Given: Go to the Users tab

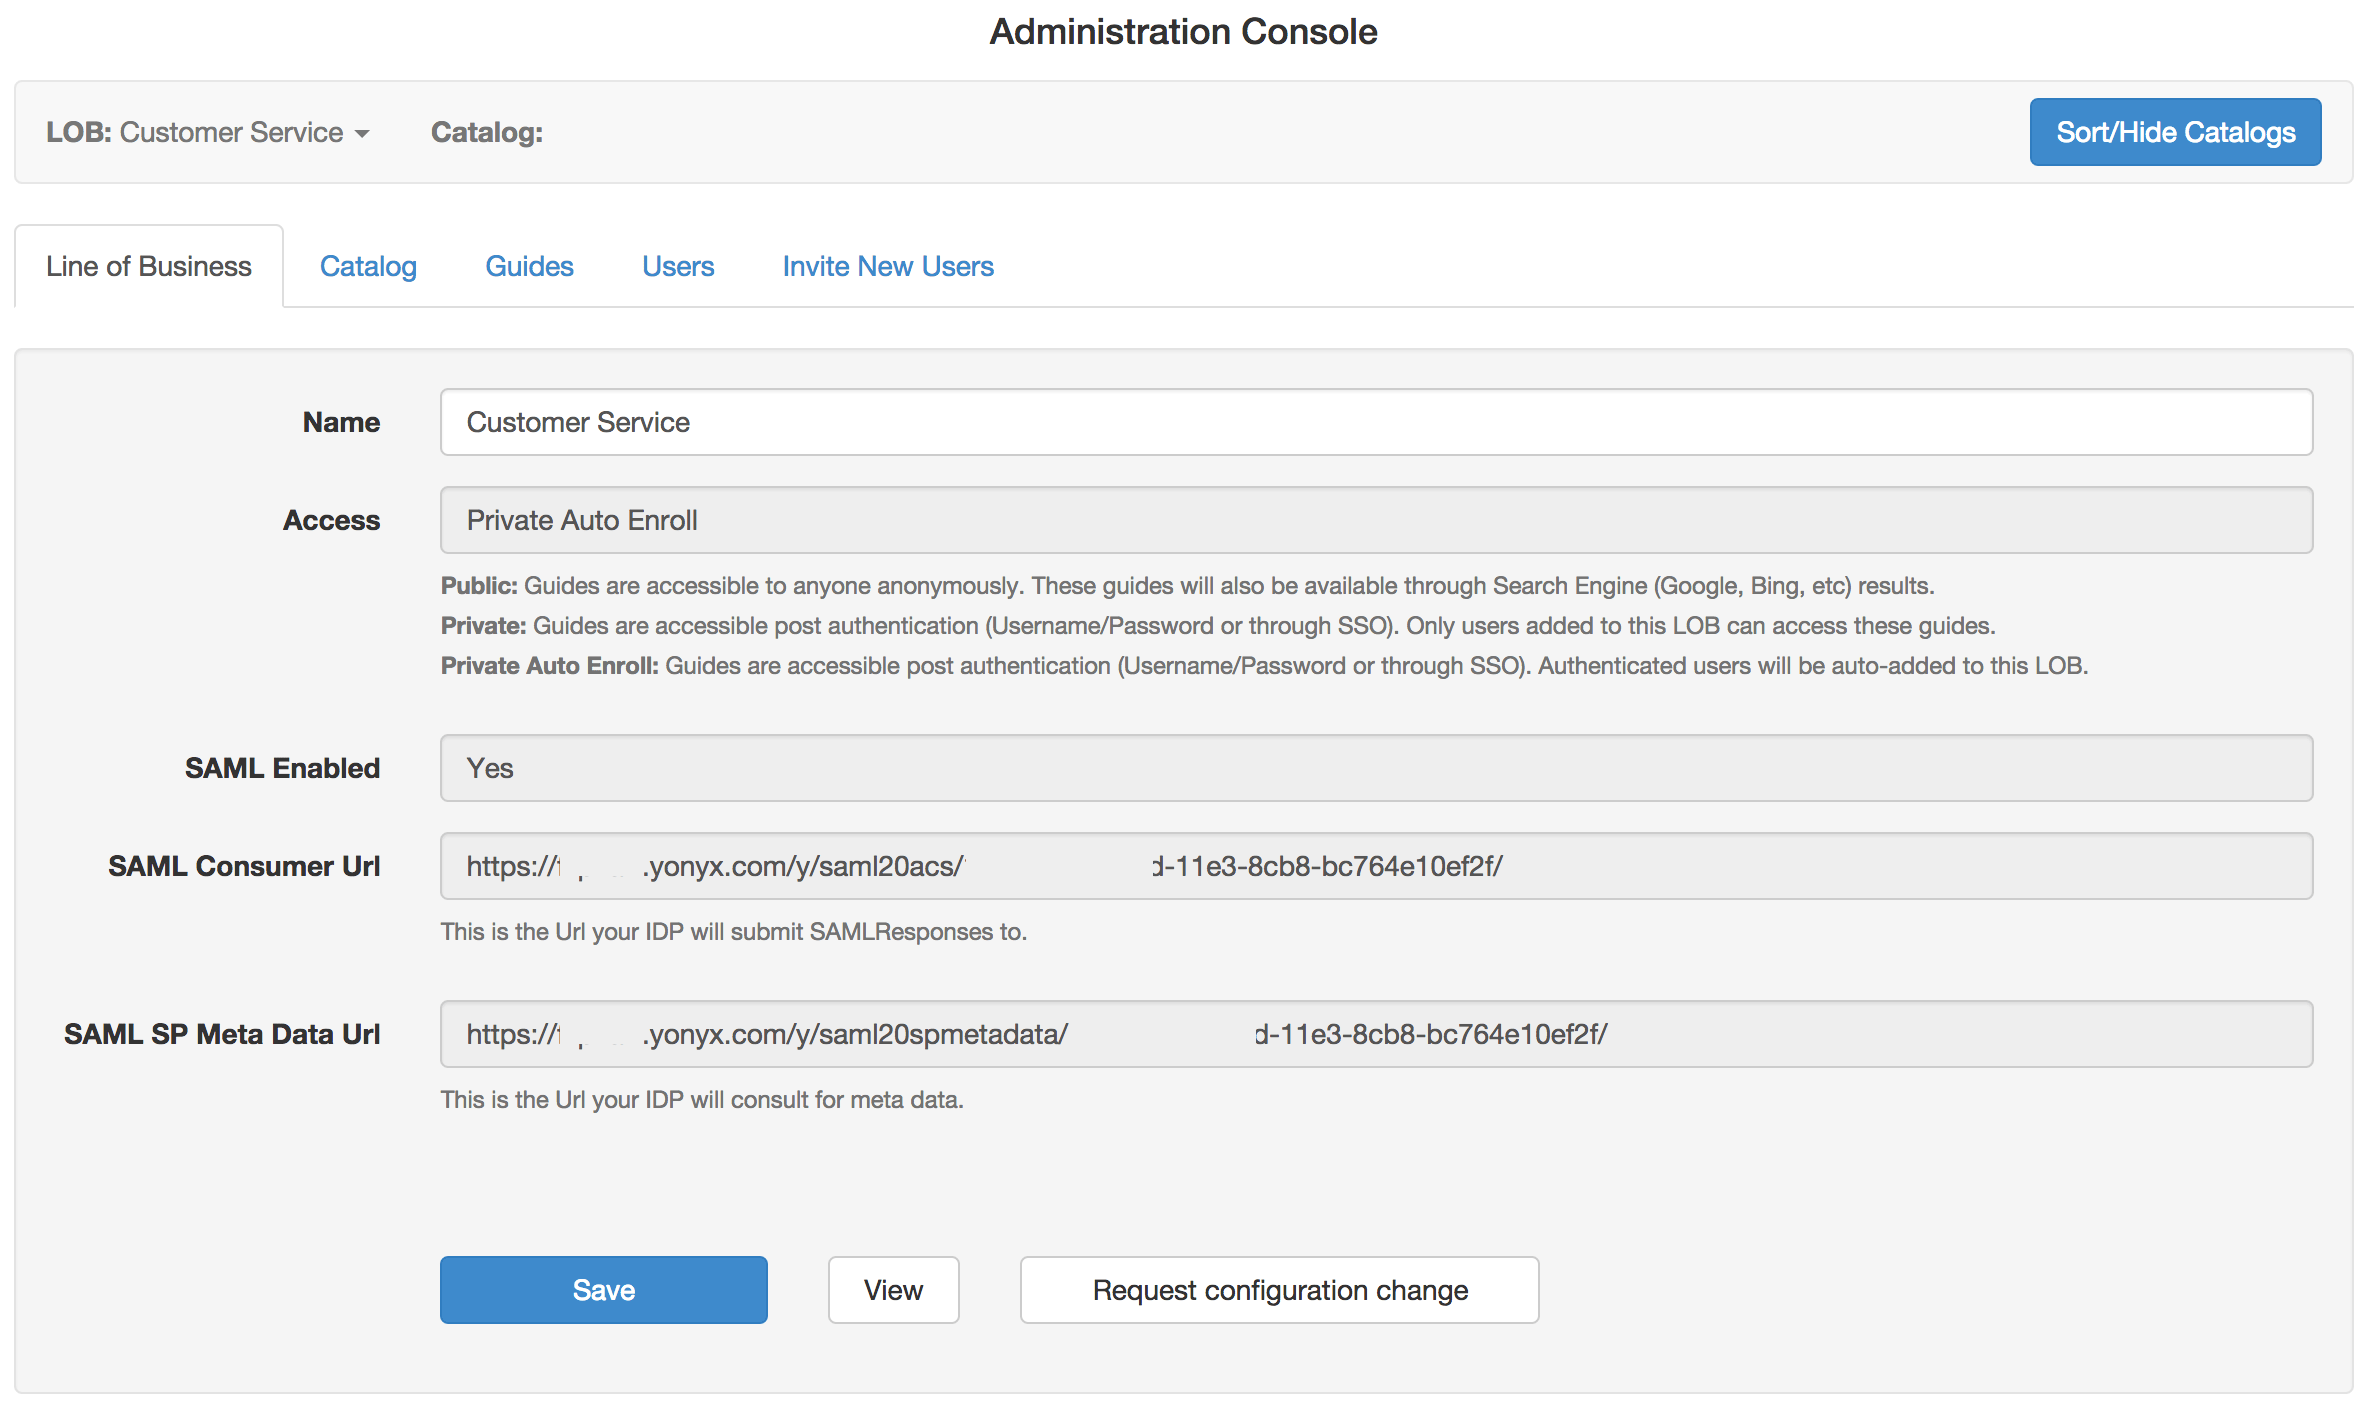Looking at the screenshot, I should (678, 266).
